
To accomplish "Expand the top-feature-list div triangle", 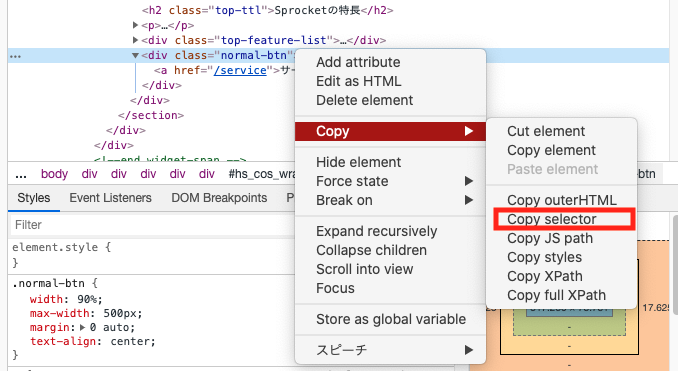I will click(x=135, y=40).
